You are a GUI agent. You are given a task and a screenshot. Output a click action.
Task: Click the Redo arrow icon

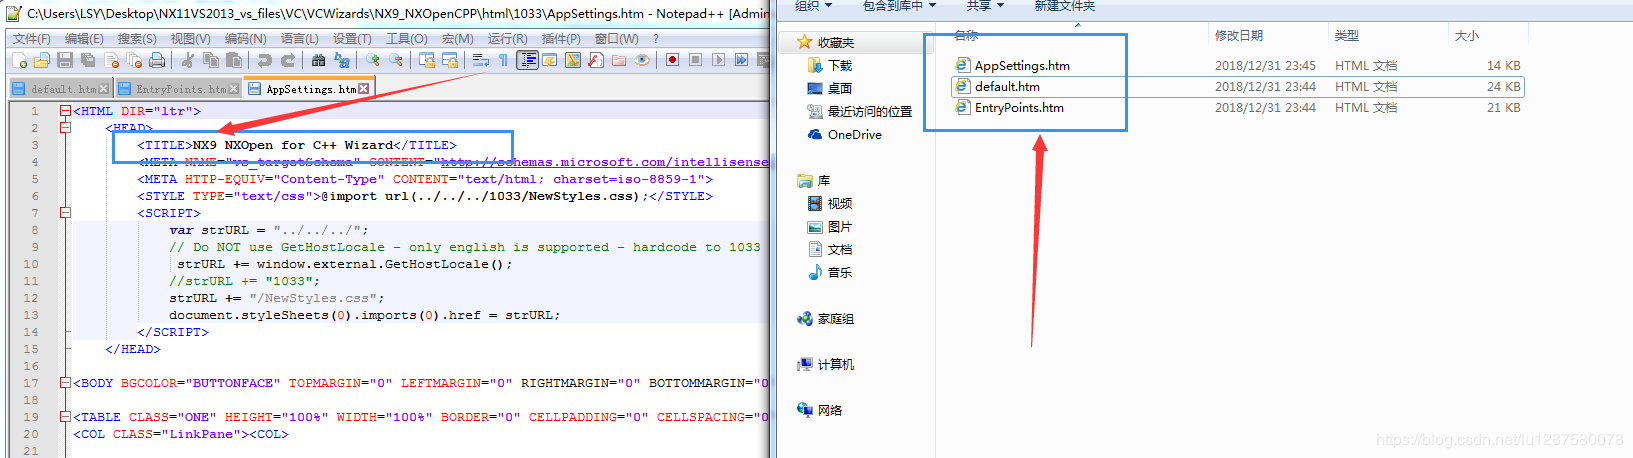[288, 60]
